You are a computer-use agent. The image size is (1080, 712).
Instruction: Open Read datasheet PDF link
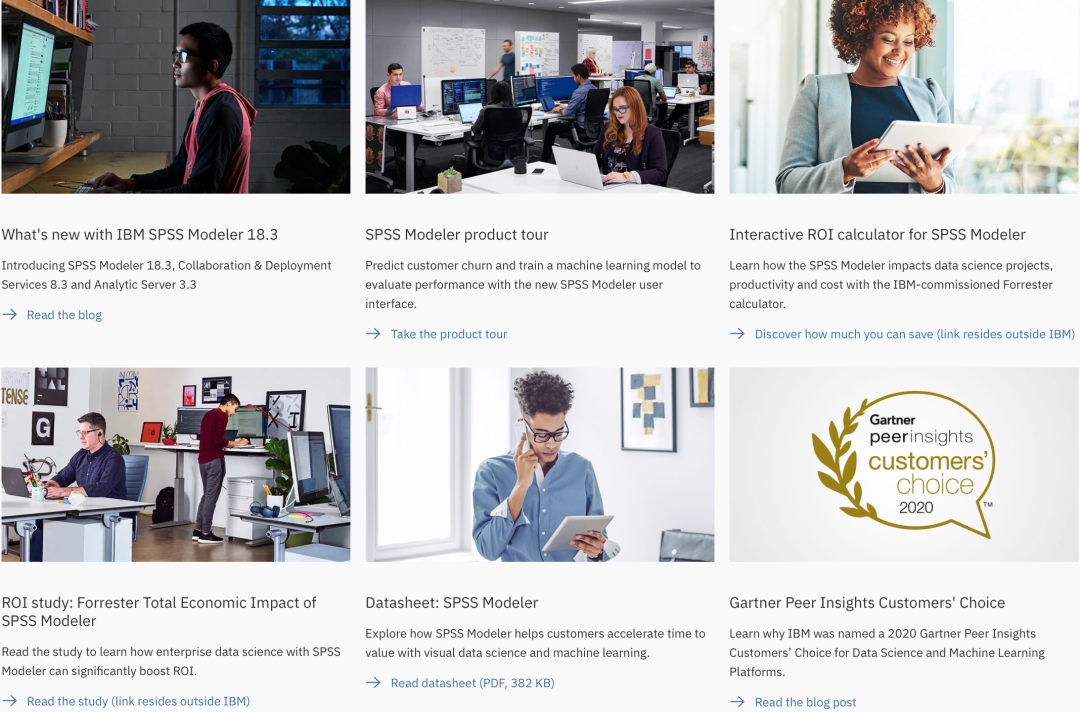coord(472,682)
